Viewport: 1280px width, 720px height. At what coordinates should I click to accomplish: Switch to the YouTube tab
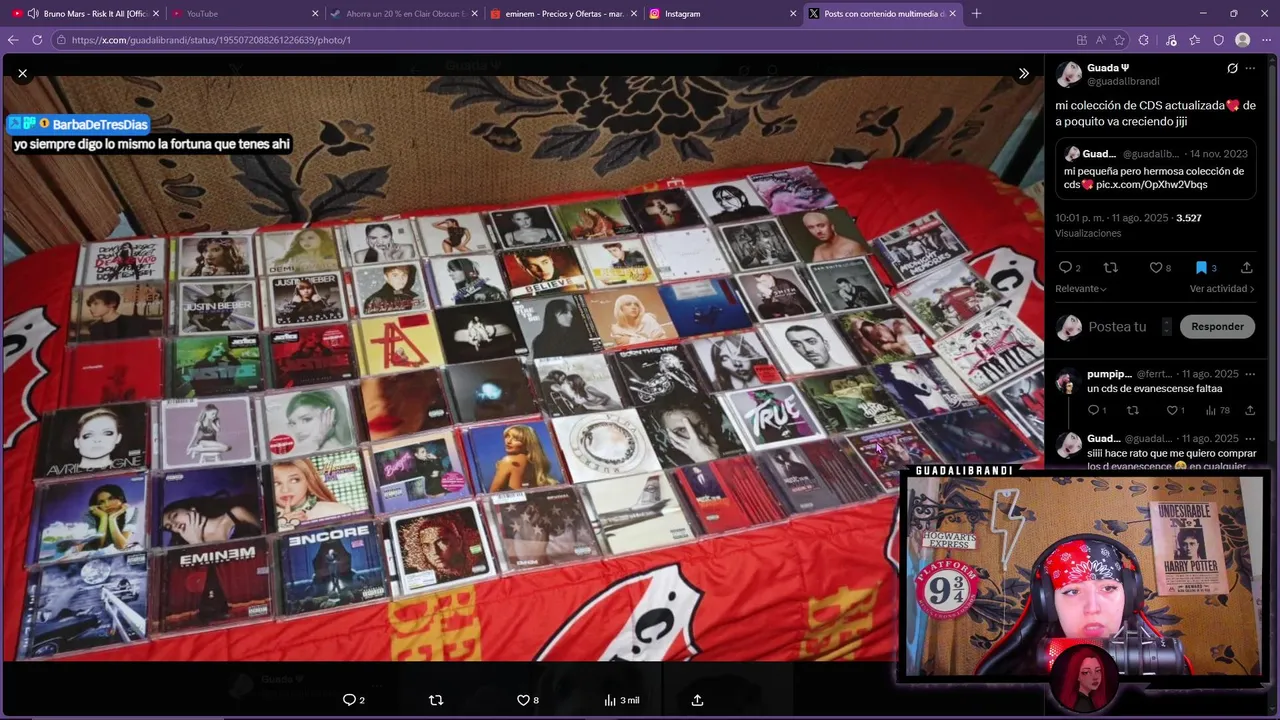tap(246, 13)
